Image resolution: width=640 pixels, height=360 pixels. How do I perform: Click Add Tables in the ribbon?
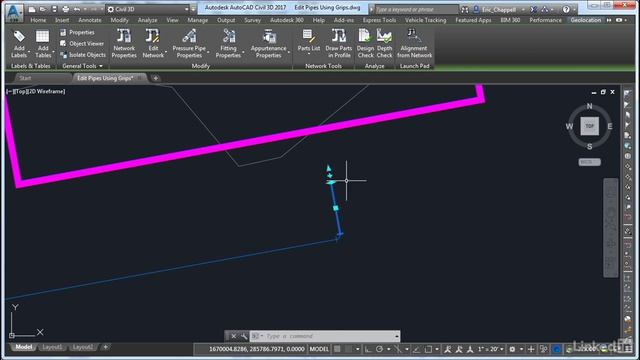coord(42,44)
